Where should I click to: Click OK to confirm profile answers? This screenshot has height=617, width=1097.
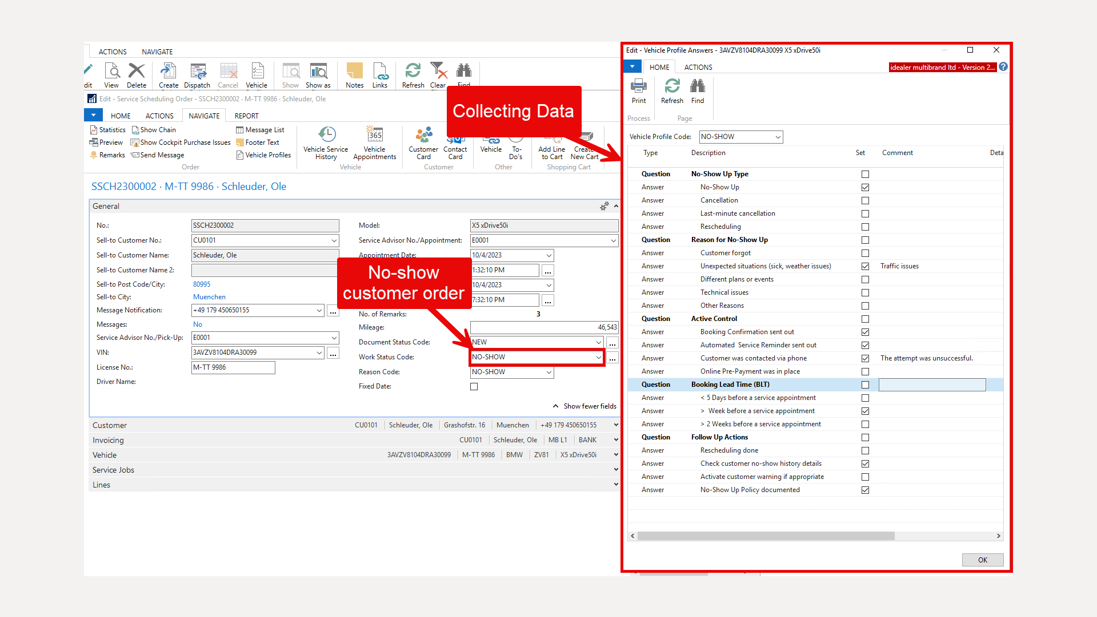(x=981, y=559)
